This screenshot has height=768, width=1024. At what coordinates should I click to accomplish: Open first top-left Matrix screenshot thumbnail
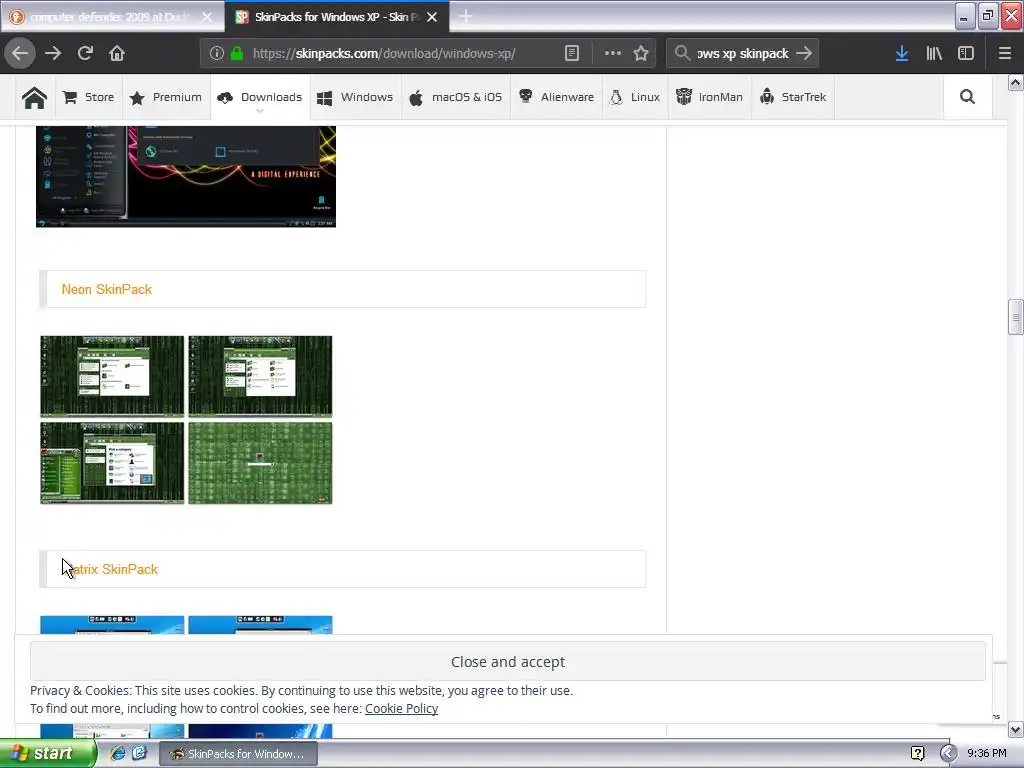[x=112, y=376]
